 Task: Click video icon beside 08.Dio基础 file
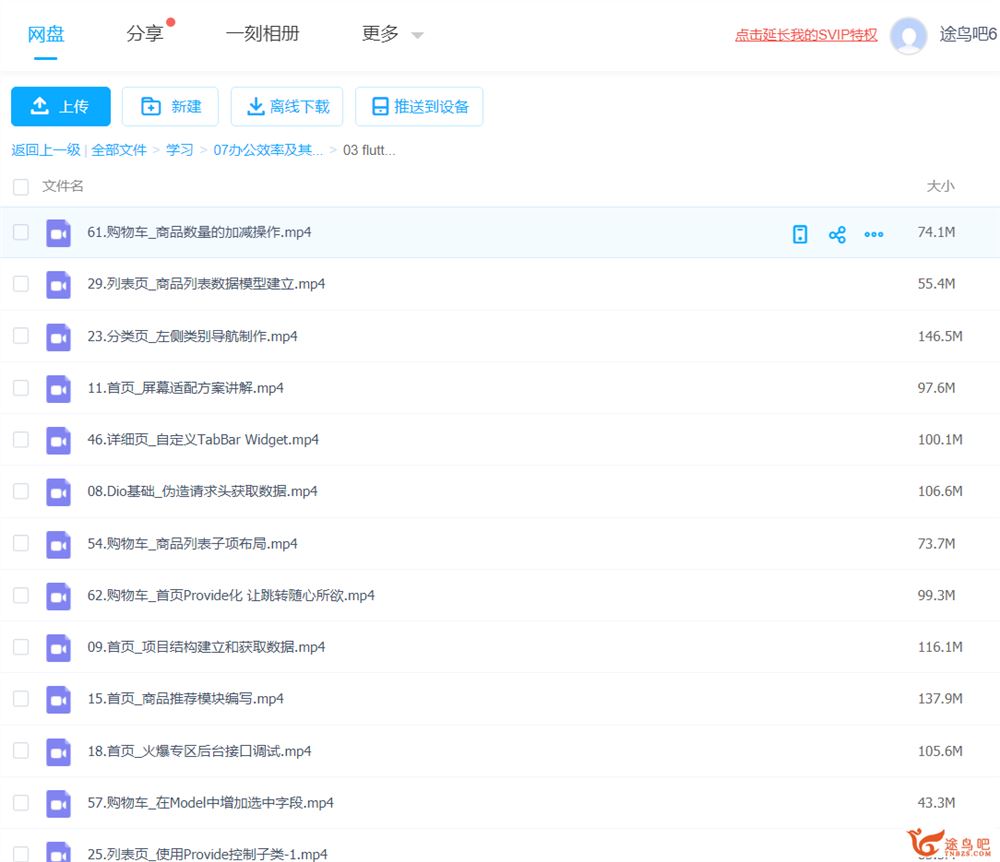click(x=59, y=492)
